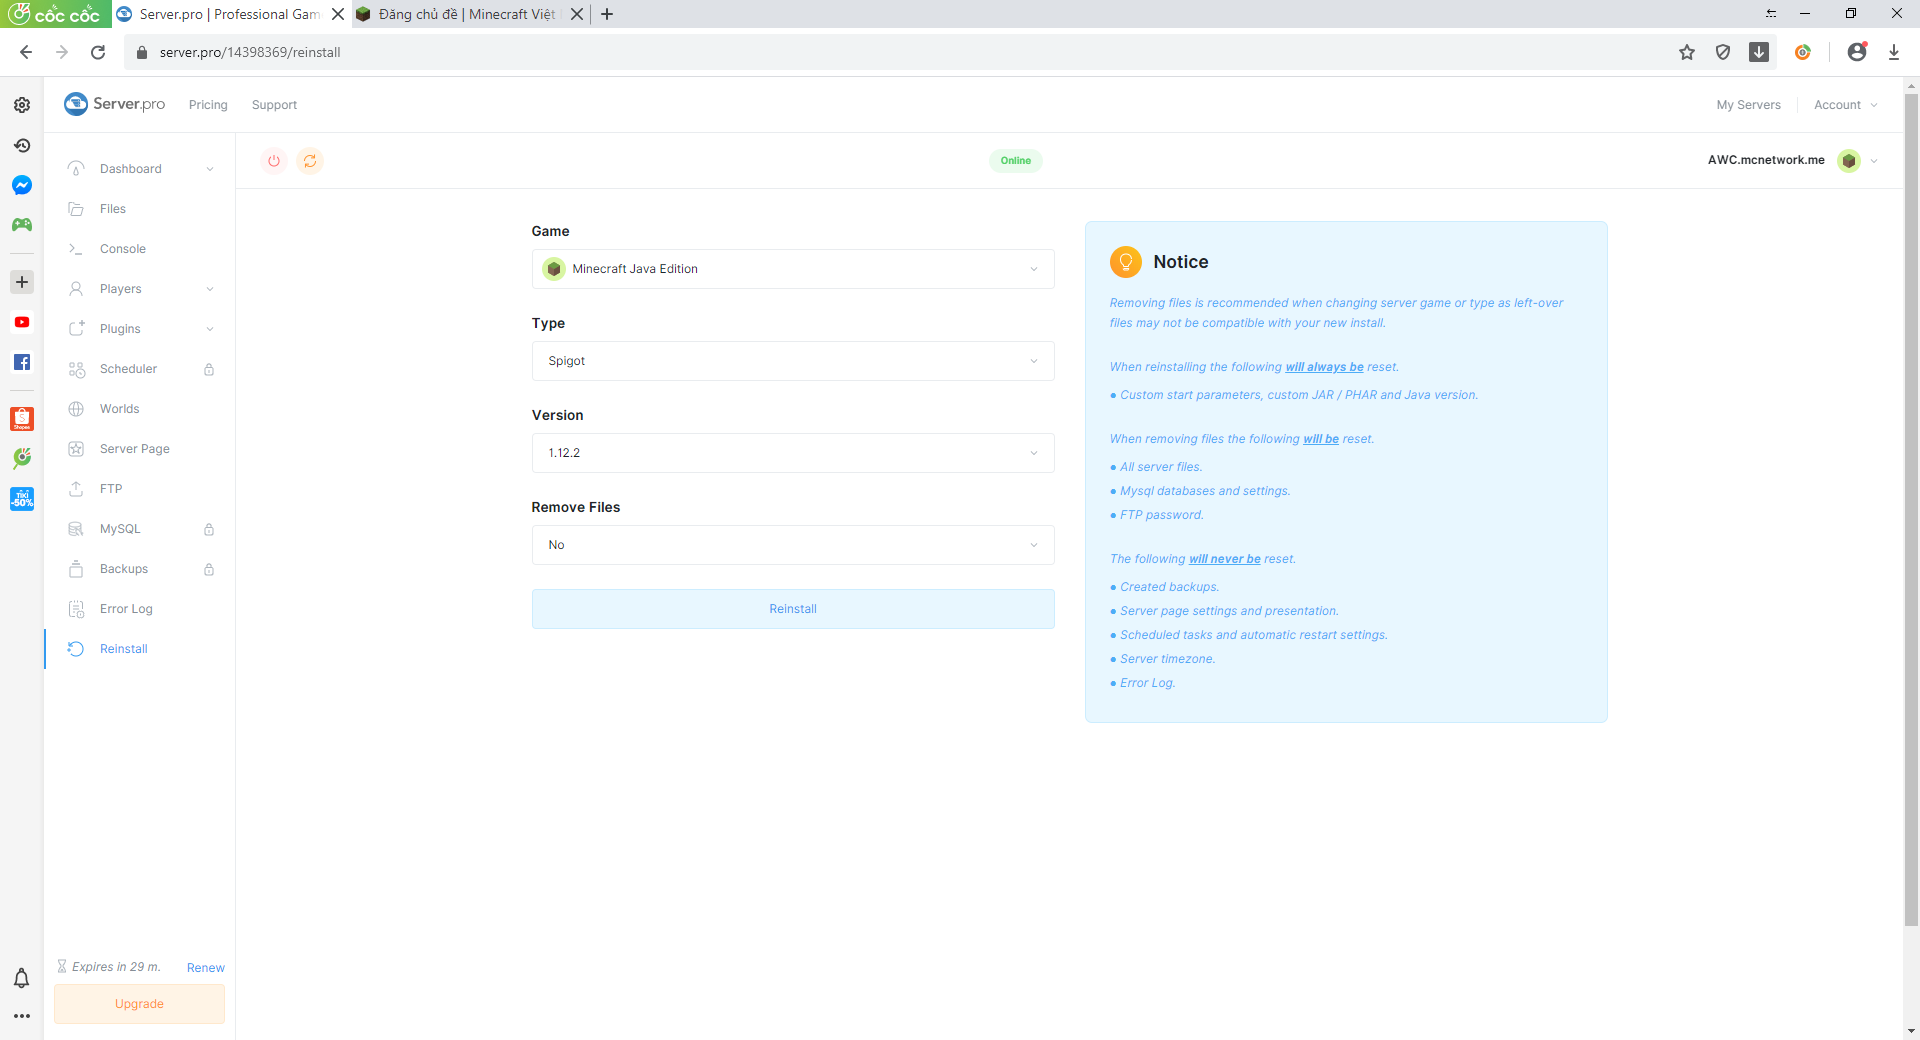Viewport: 1920px width, 1040px height.
Task: Open games controller icon in sidebar
Action: 22,225
